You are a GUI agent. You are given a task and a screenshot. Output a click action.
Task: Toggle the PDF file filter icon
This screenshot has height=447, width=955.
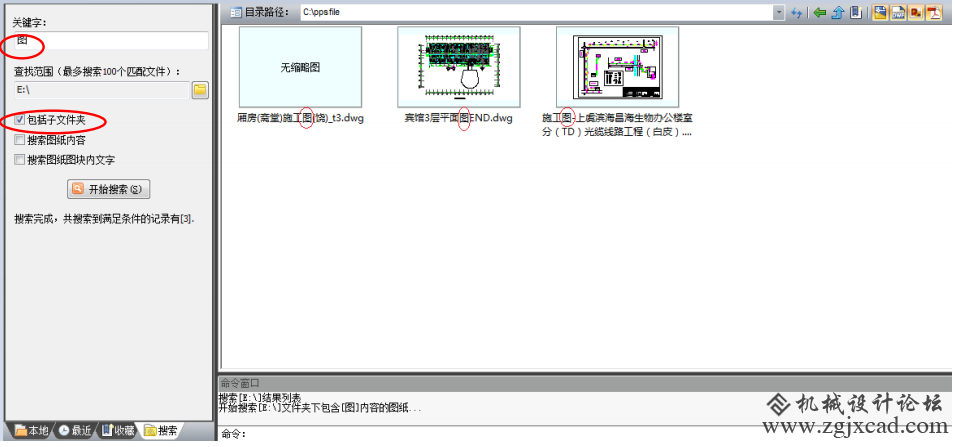pyautogui.click(x=934, y=13)
